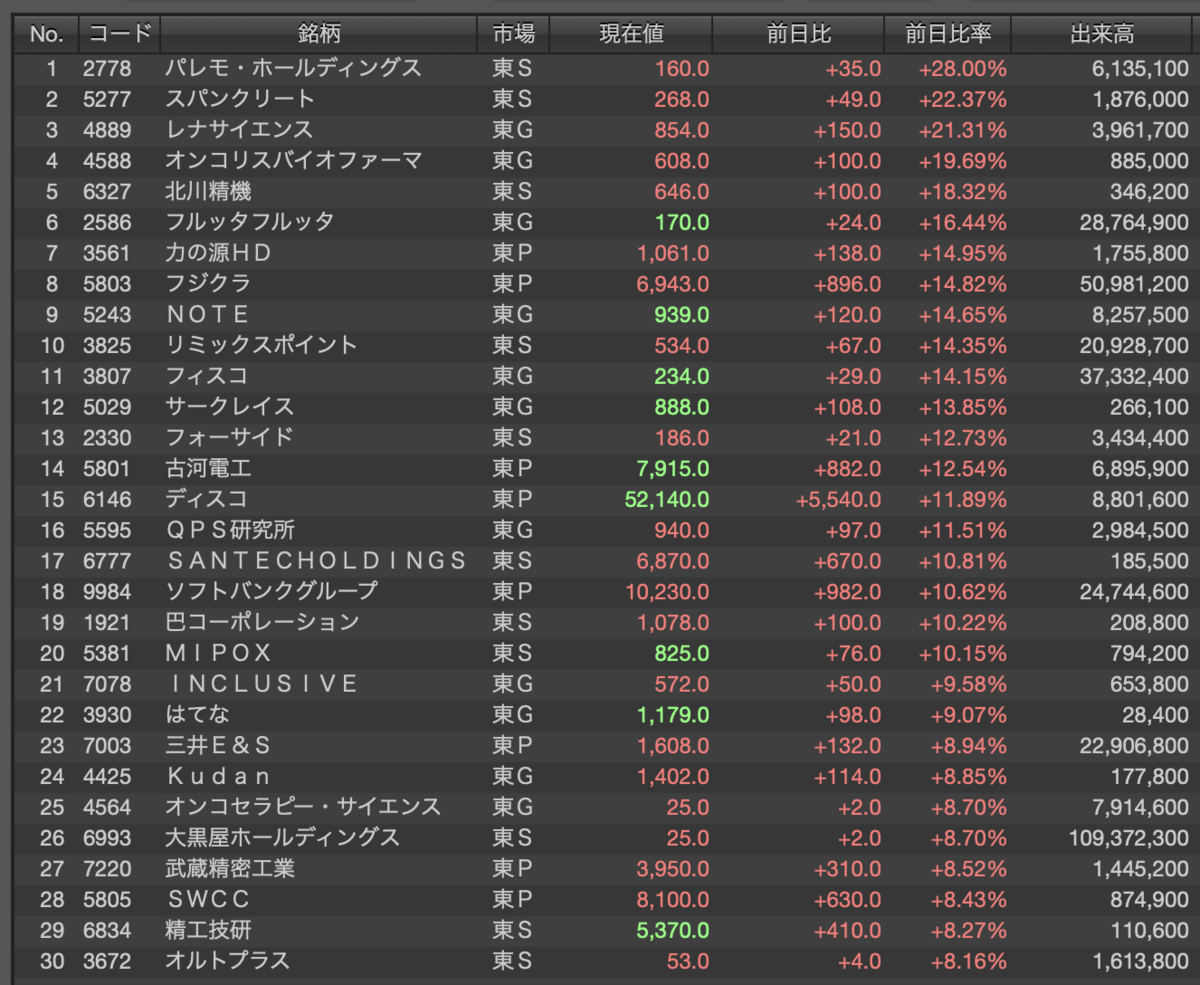The width and height of the screenshot is (1200, 985).
Task: Click the +896.0 price change
Action: (848, 284)
